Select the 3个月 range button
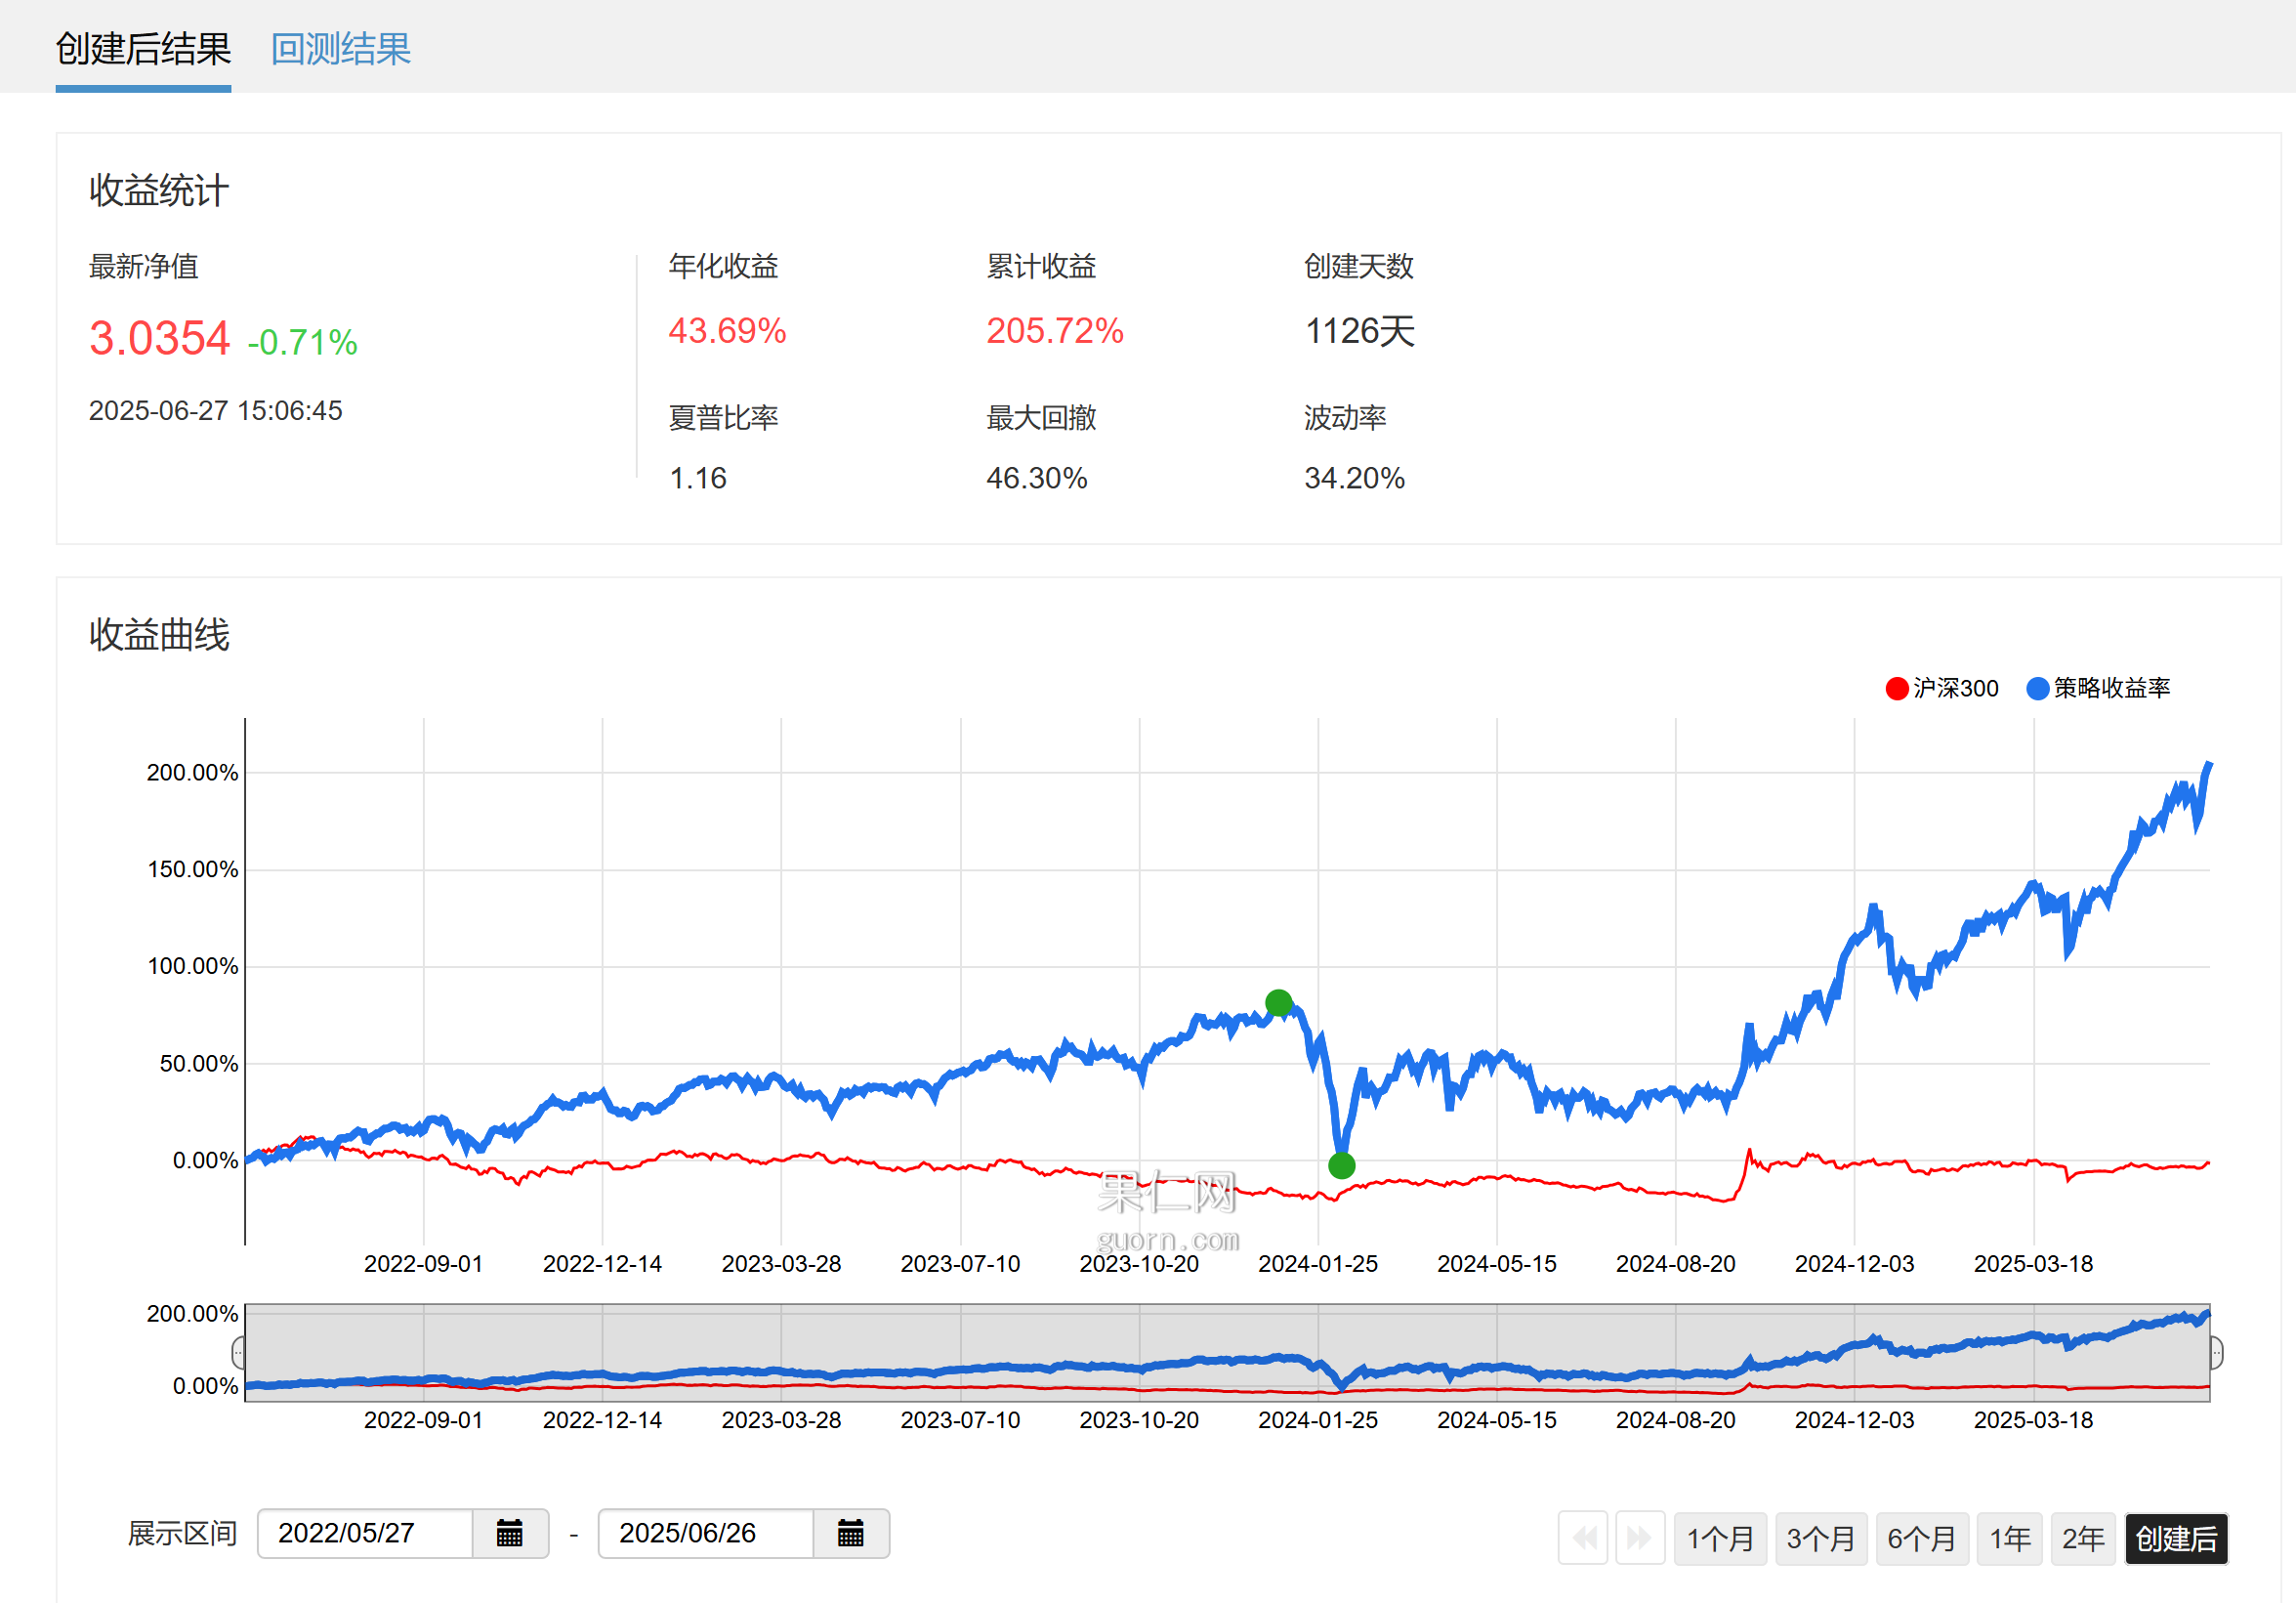The image size is (2296, 1603). coord(1820,1538)
